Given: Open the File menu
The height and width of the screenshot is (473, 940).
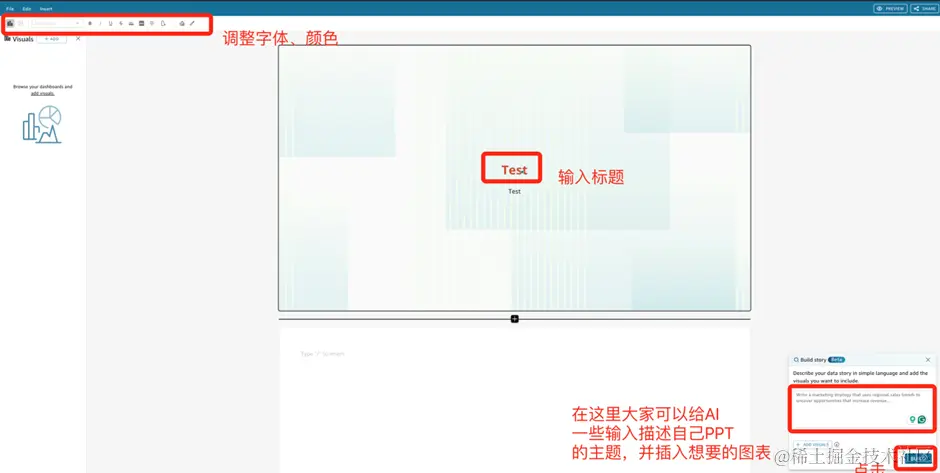Looking at the screenshot, I should 10,9.
